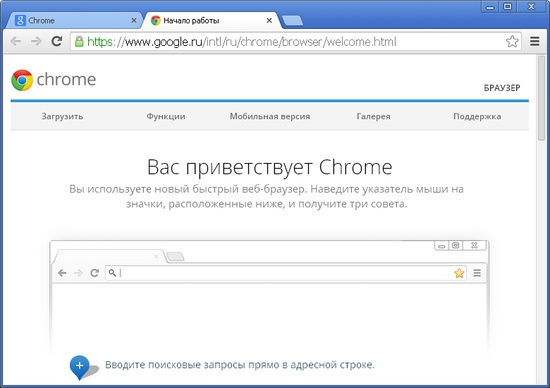Click the Google favicon on first tab
The height and width of the screenshot is (388, 550).
pos(20,21)
